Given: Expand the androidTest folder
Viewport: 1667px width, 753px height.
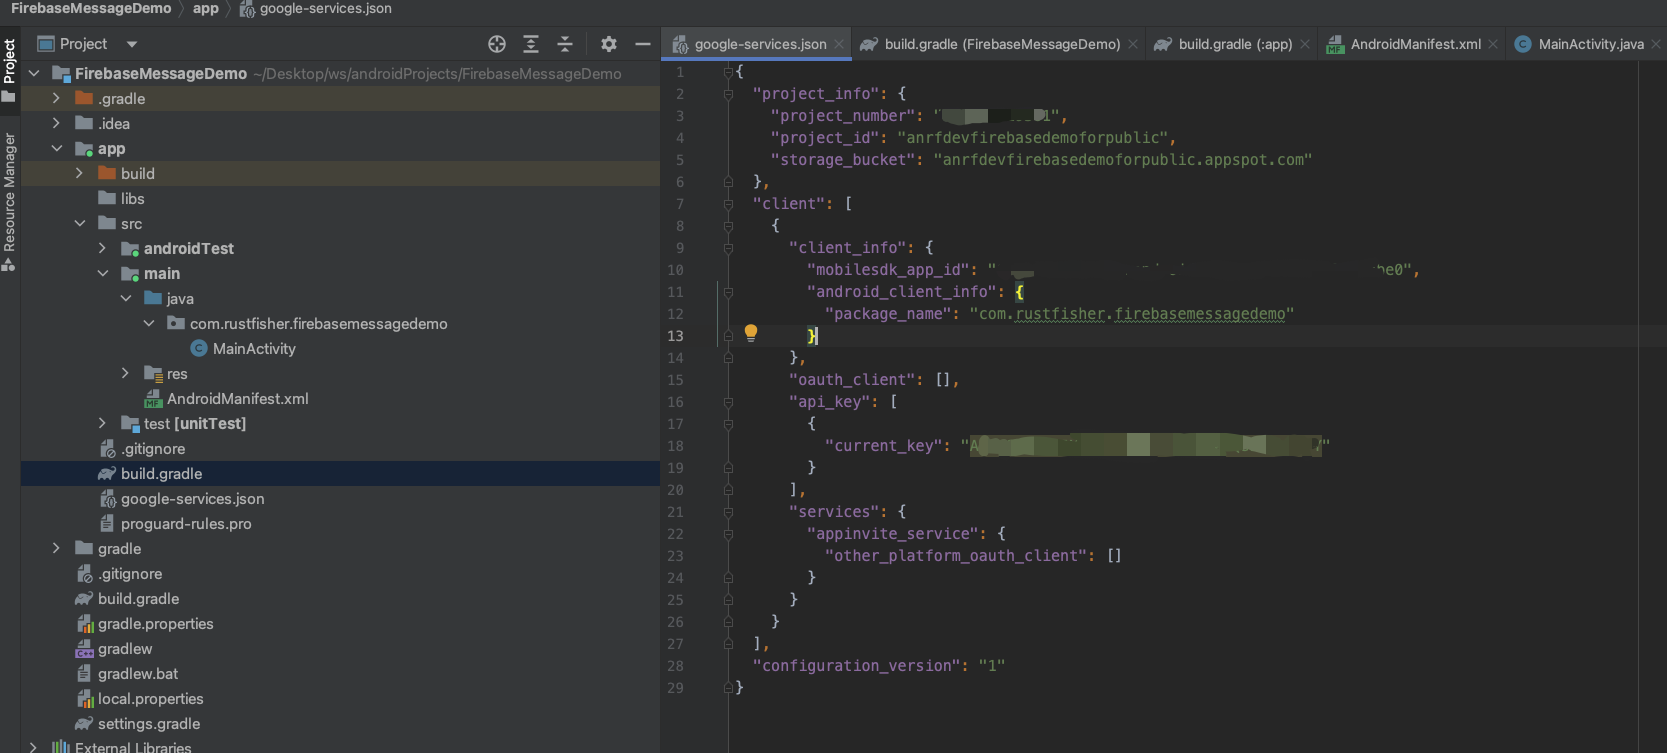Looking at the screenshot, I should coord(102,248).
